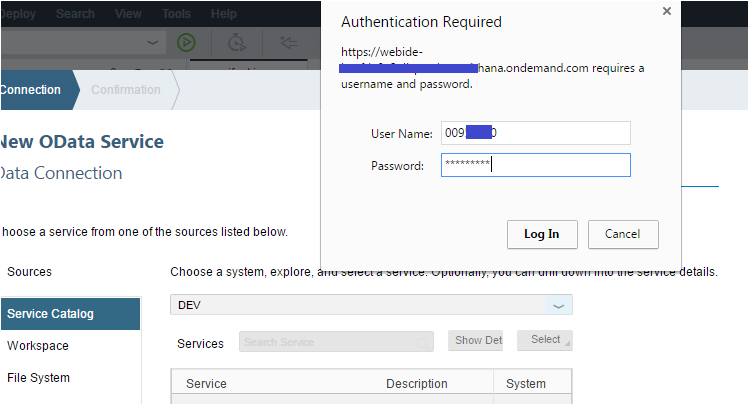
Task: Click the green Run play icon
Action: pyautogui.click(x=186, y=43)
